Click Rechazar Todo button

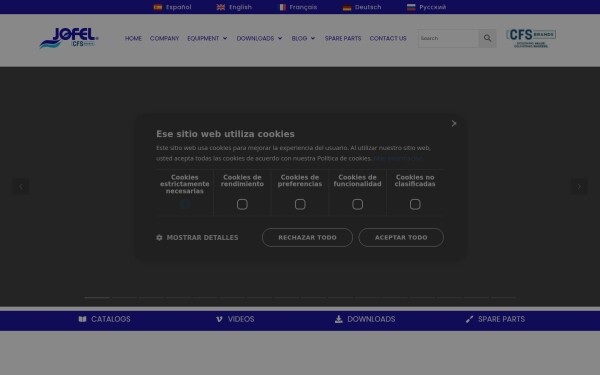click(x=307, y=238)
